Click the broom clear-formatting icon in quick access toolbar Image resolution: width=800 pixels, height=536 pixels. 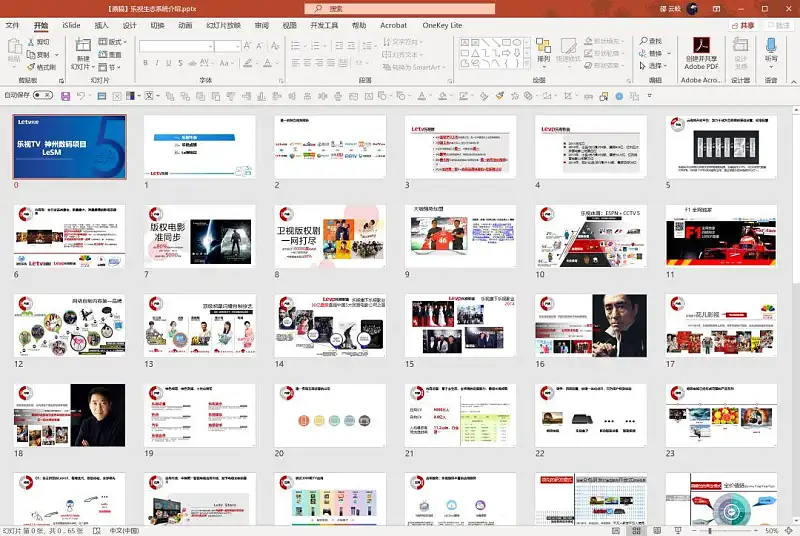(499, 95)
